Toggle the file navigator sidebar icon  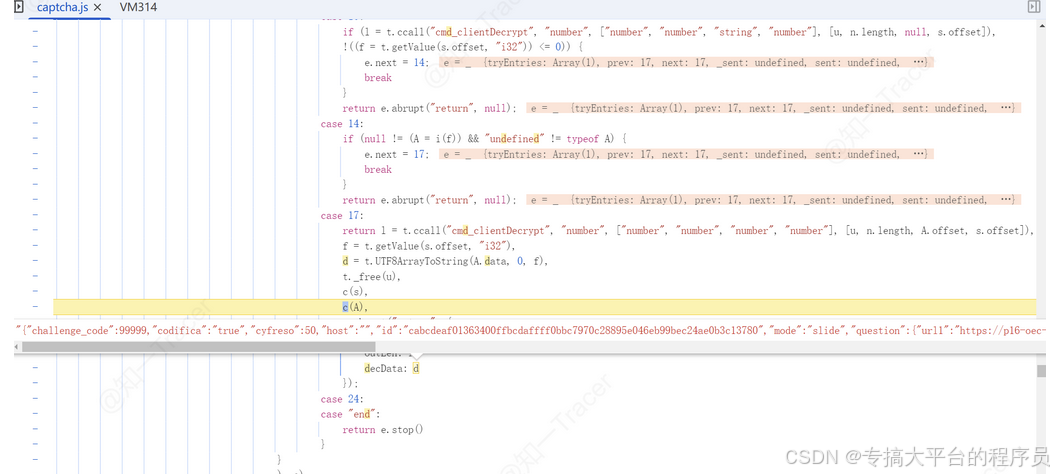pos(19,7)
